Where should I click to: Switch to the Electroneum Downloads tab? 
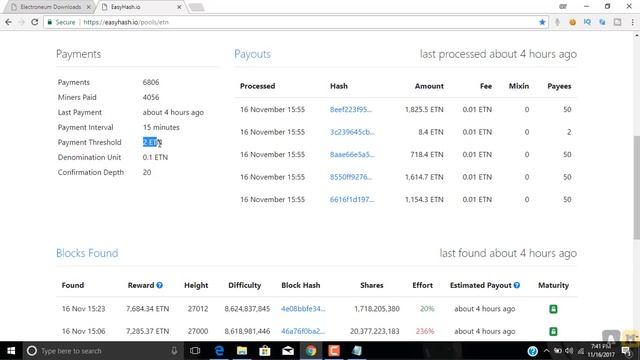click(50, 7)
